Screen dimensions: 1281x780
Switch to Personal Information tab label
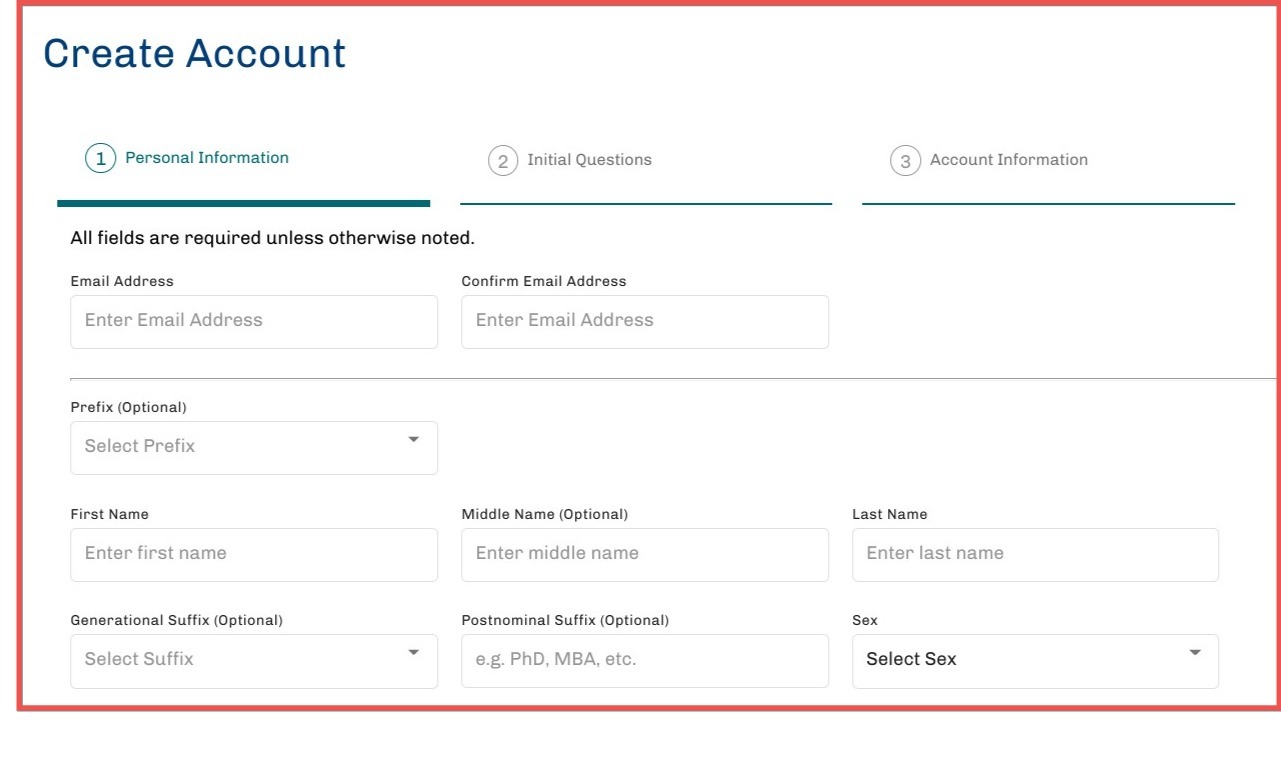(207, 158)
